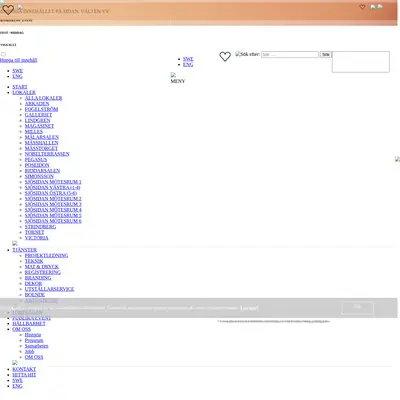Open OM OSS menu item above Historia
The image size is (400, 400).
tap(21, 329)
